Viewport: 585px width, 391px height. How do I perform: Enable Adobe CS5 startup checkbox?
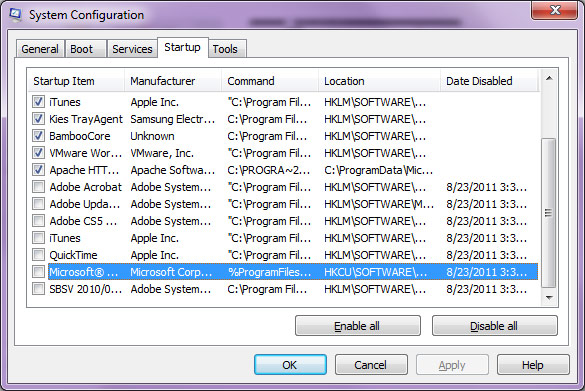point(38,221)
